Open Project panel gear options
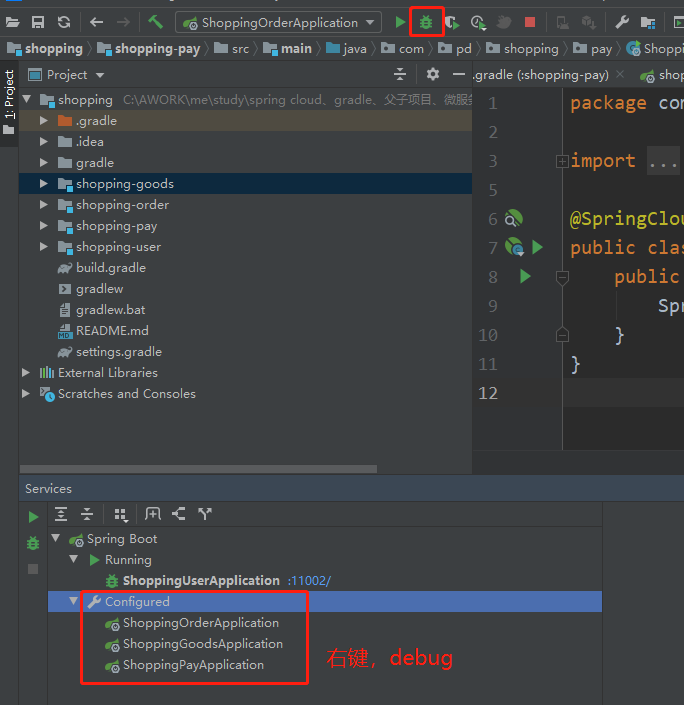 point(432,74)
